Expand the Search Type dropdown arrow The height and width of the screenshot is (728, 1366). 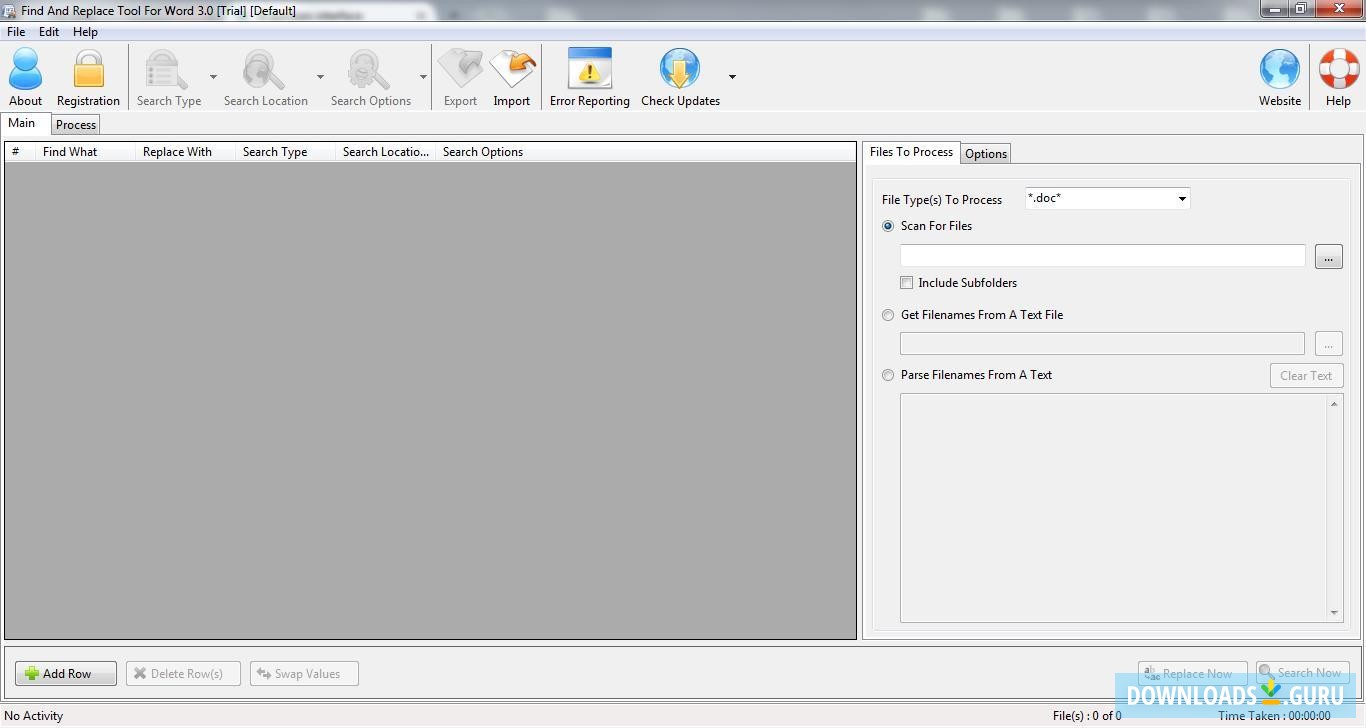click(x=213, y=76)
